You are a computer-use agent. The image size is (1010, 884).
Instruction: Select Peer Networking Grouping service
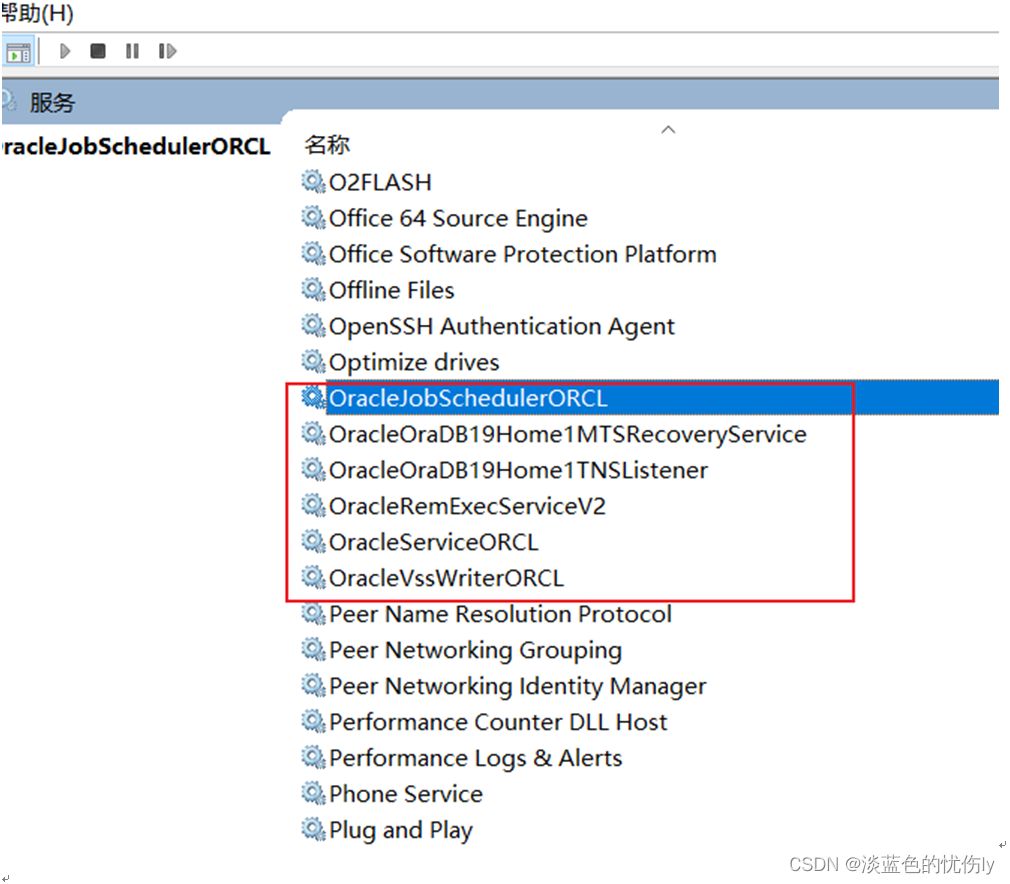475,651
